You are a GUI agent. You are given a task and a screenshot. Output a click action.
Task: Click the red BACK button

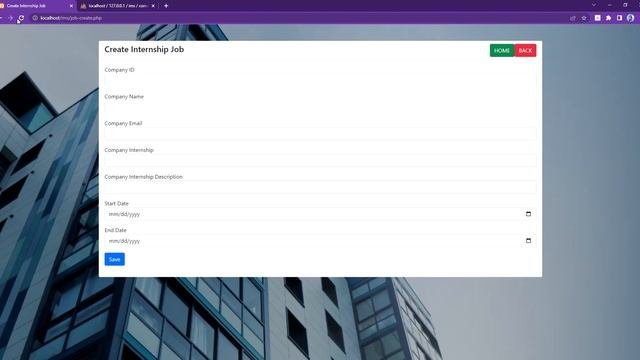coord(525,51)
